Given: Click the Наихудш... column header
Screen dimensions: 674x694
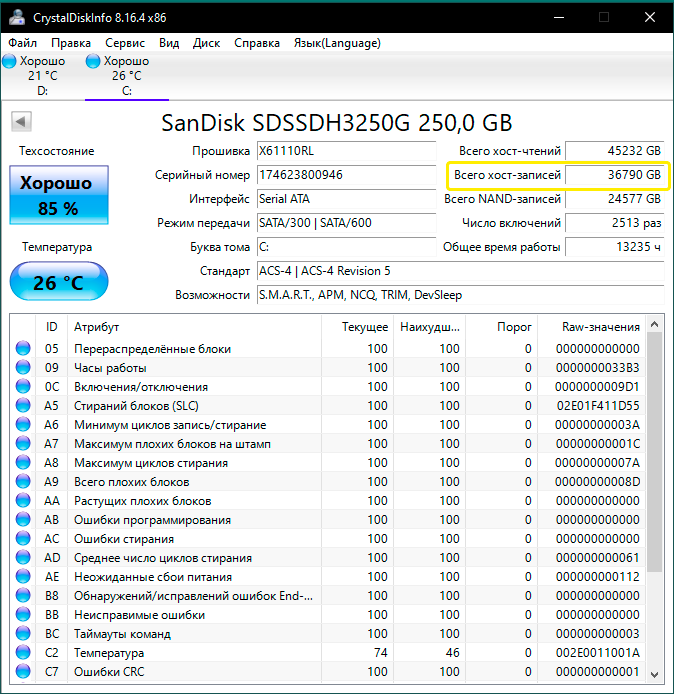Looking at the screenshot, I should click(430, 327).
